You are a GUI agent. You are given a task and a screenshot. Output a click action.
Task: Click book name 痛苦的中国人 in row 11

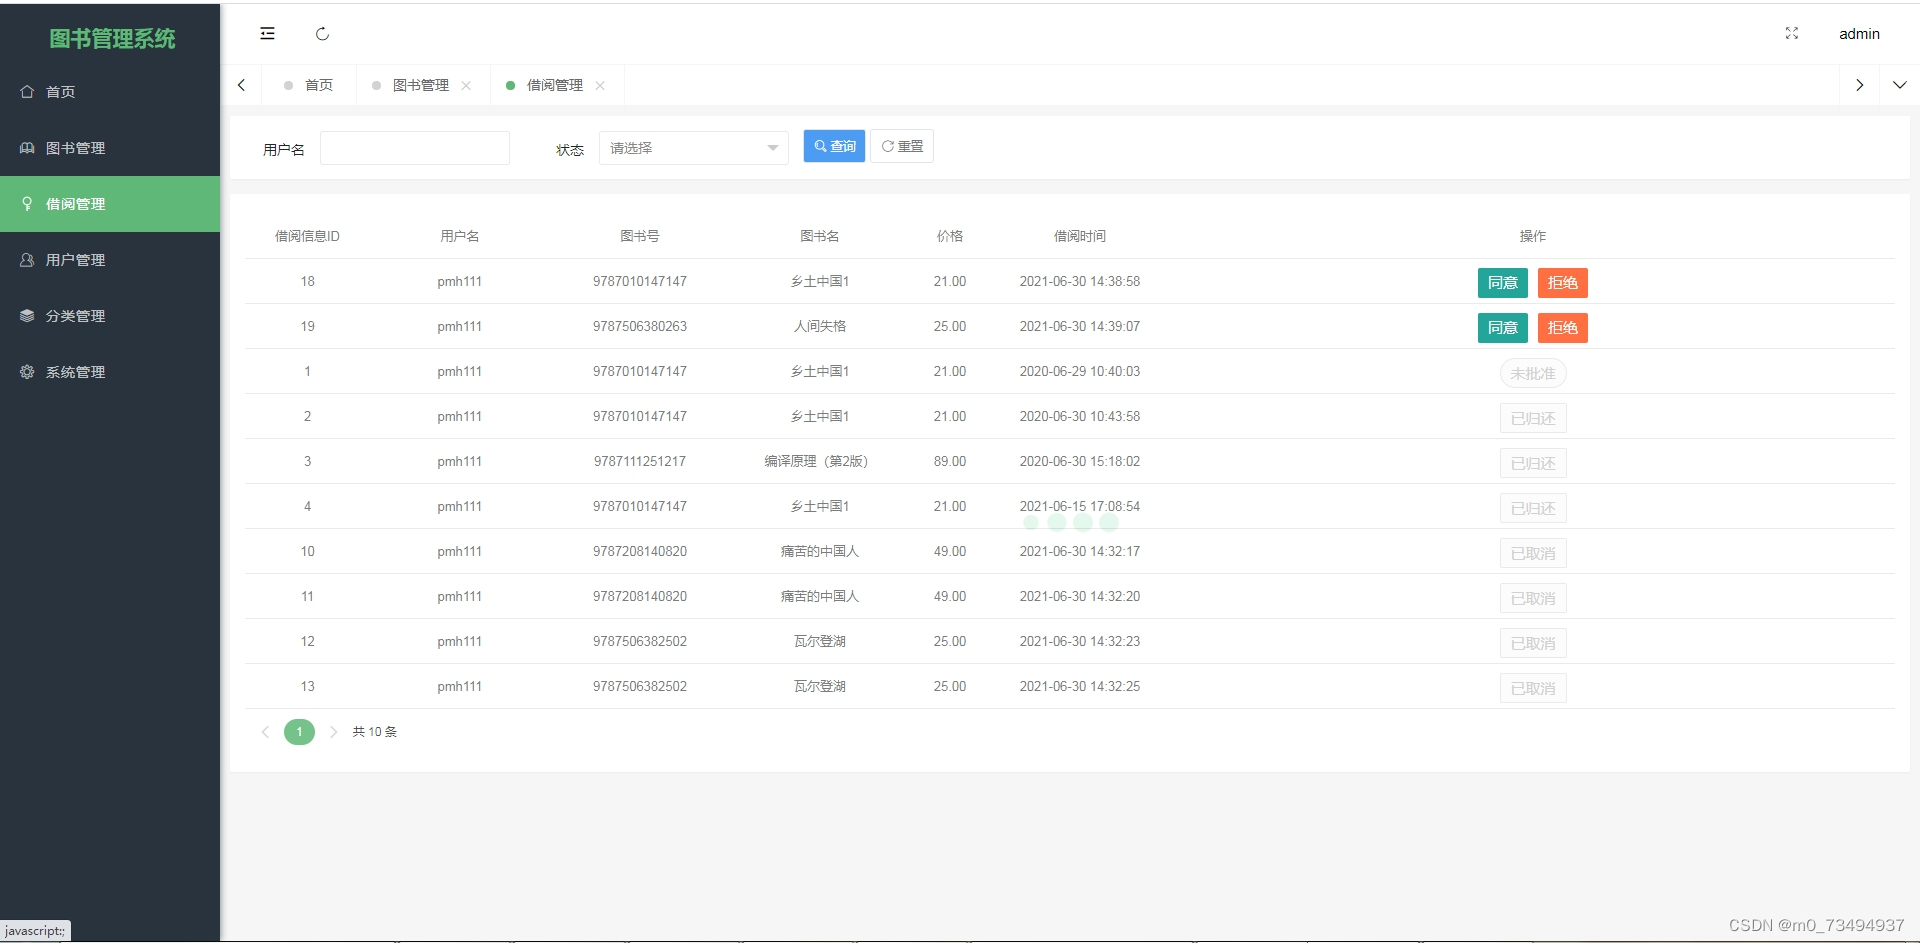820,596
